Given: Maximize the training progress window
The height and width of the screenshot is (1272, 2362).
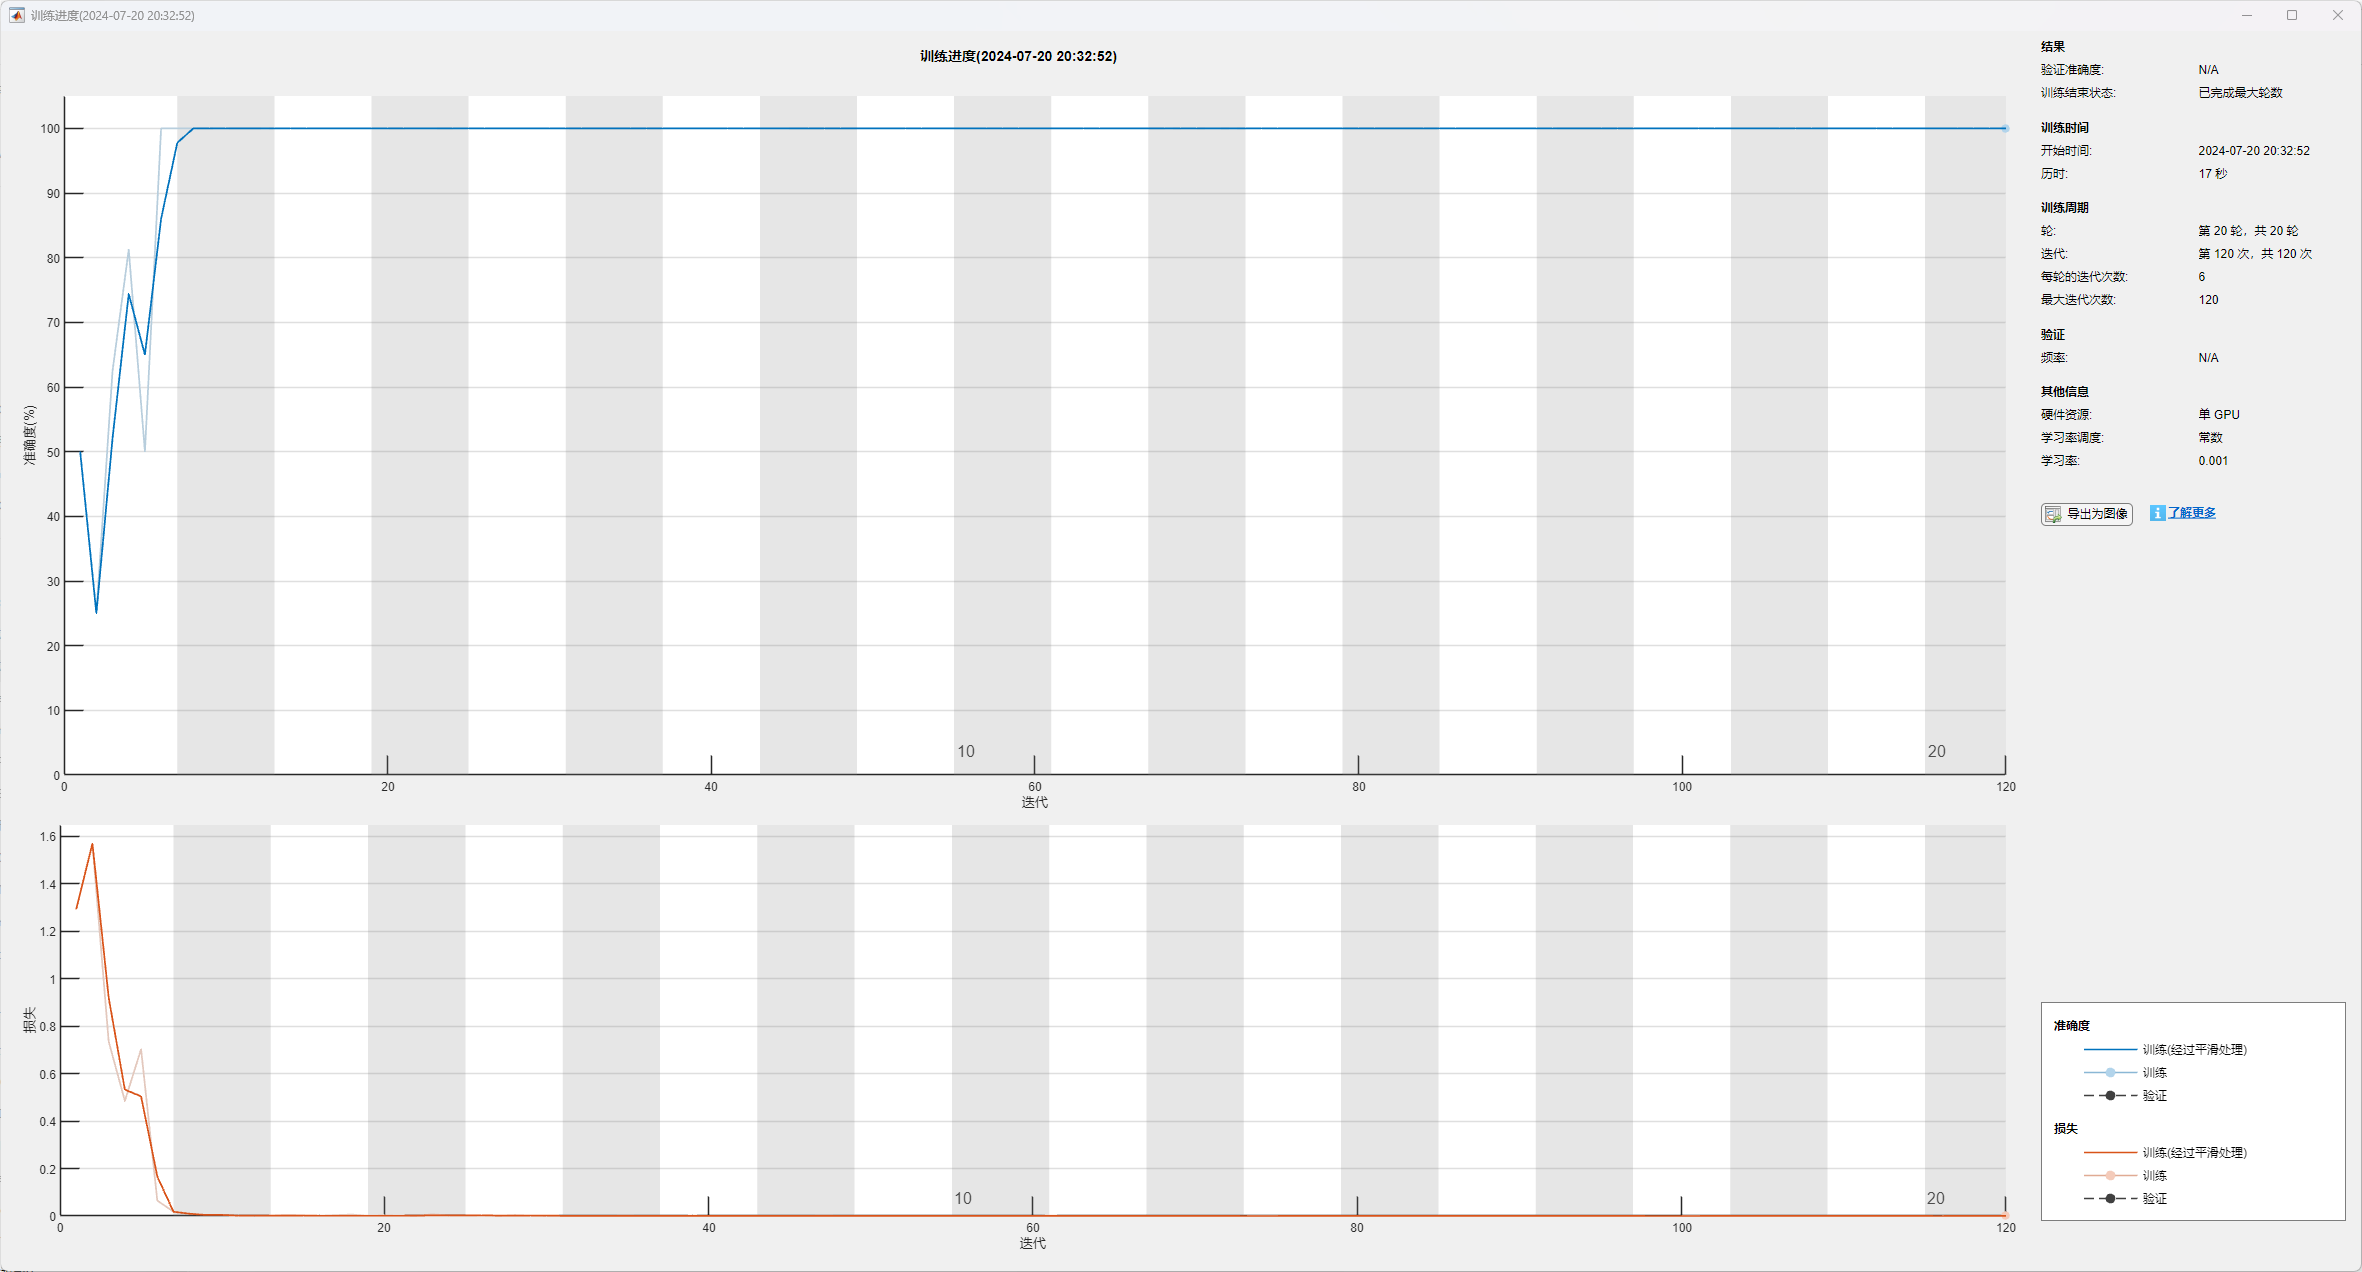Looking at the screenshot, I should (2292, 15).
